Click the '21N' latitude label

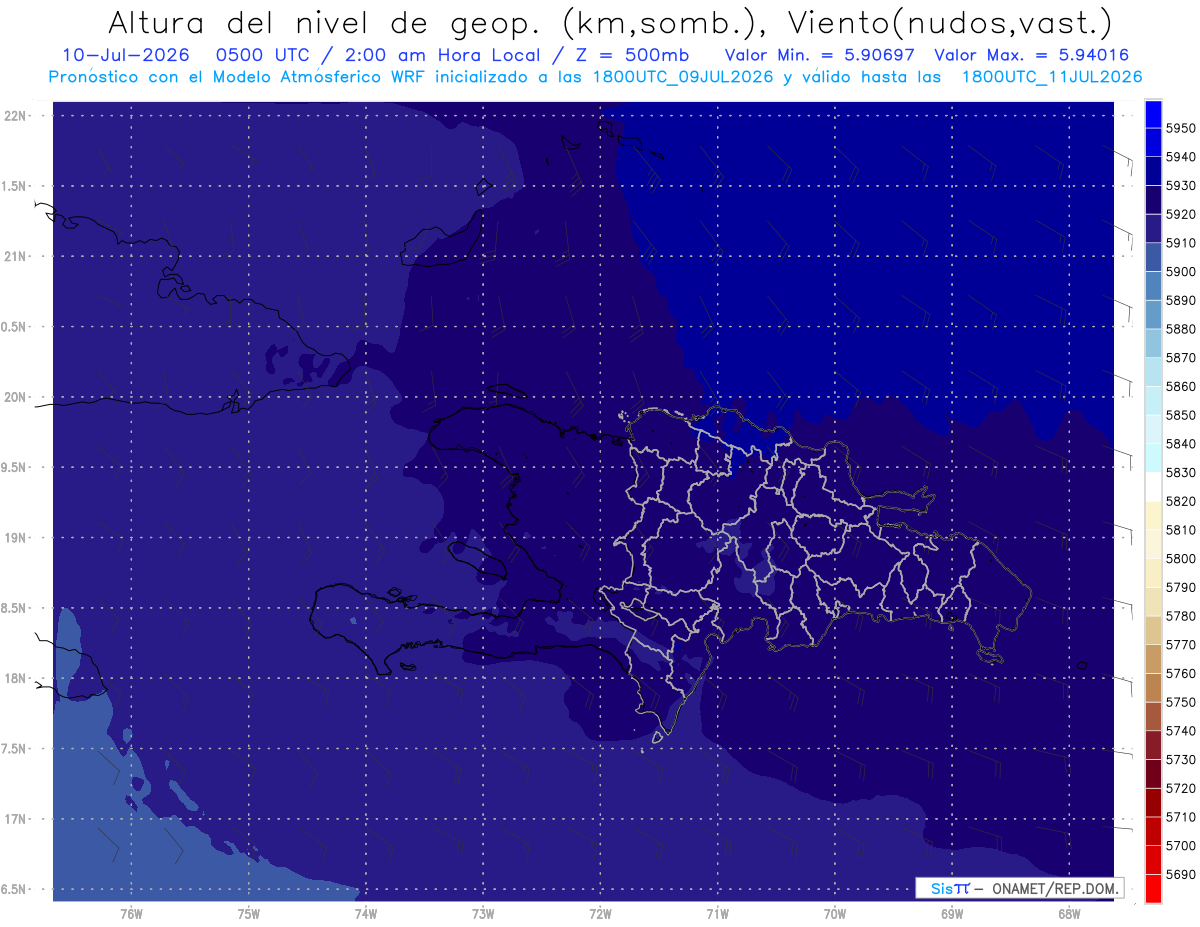click(15, 256)
